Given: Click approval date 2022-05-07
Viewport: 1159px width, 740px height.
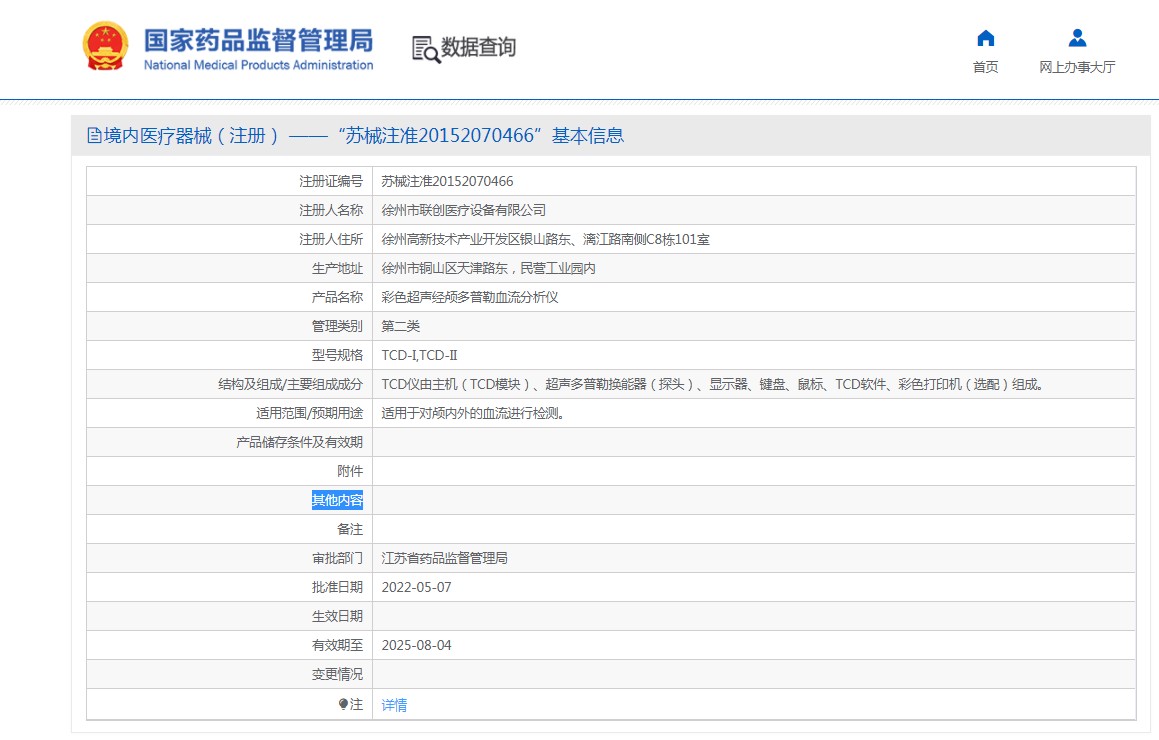Looking at the screenshot, I should point(416,587).
